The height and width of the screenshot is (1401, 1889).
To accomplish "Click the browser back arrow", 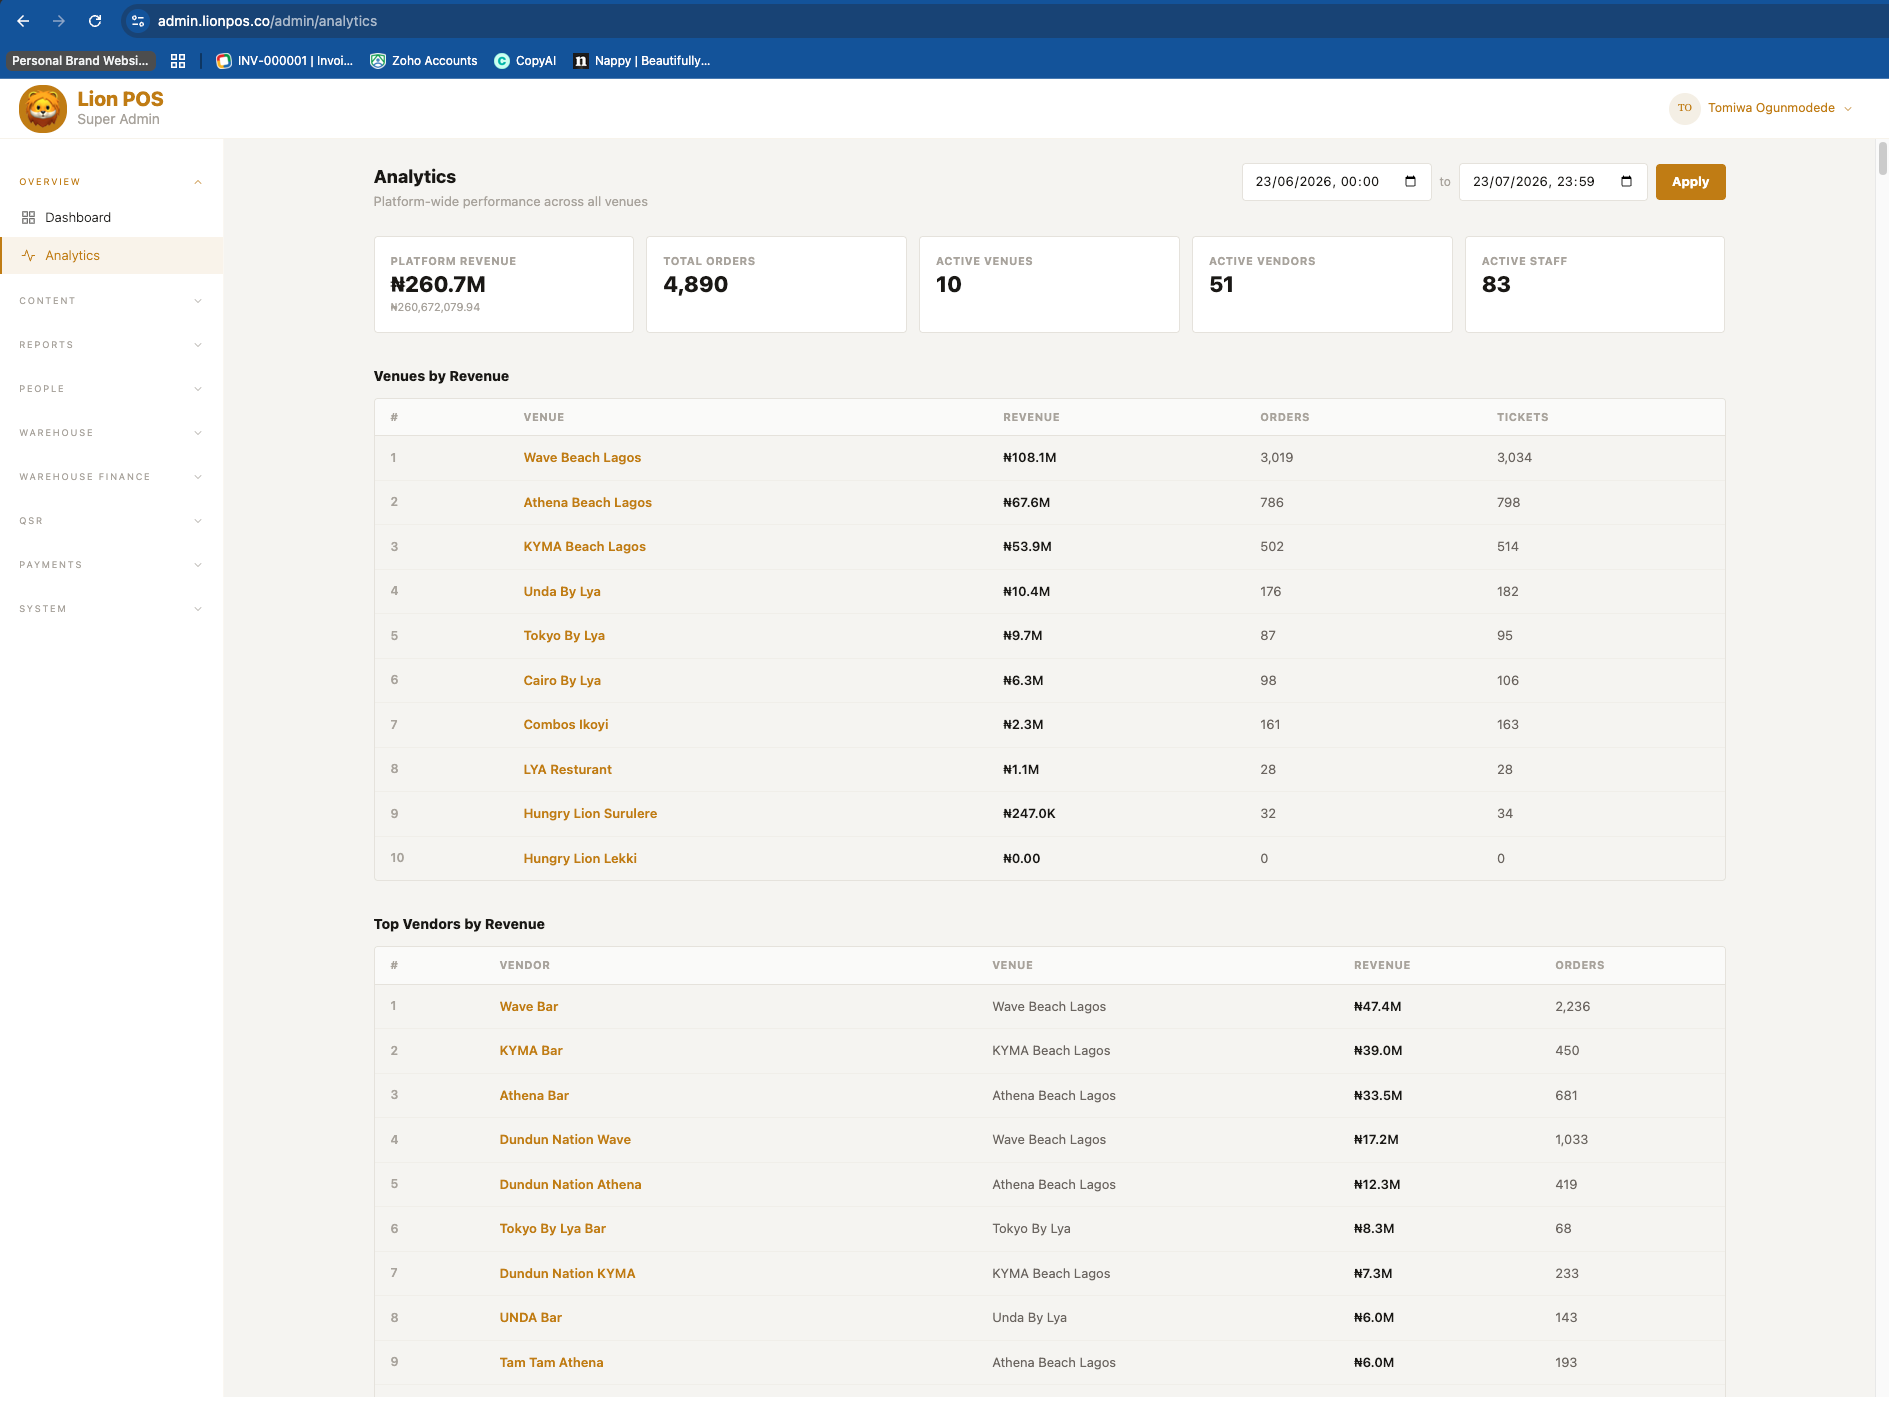I will [23, 21].
